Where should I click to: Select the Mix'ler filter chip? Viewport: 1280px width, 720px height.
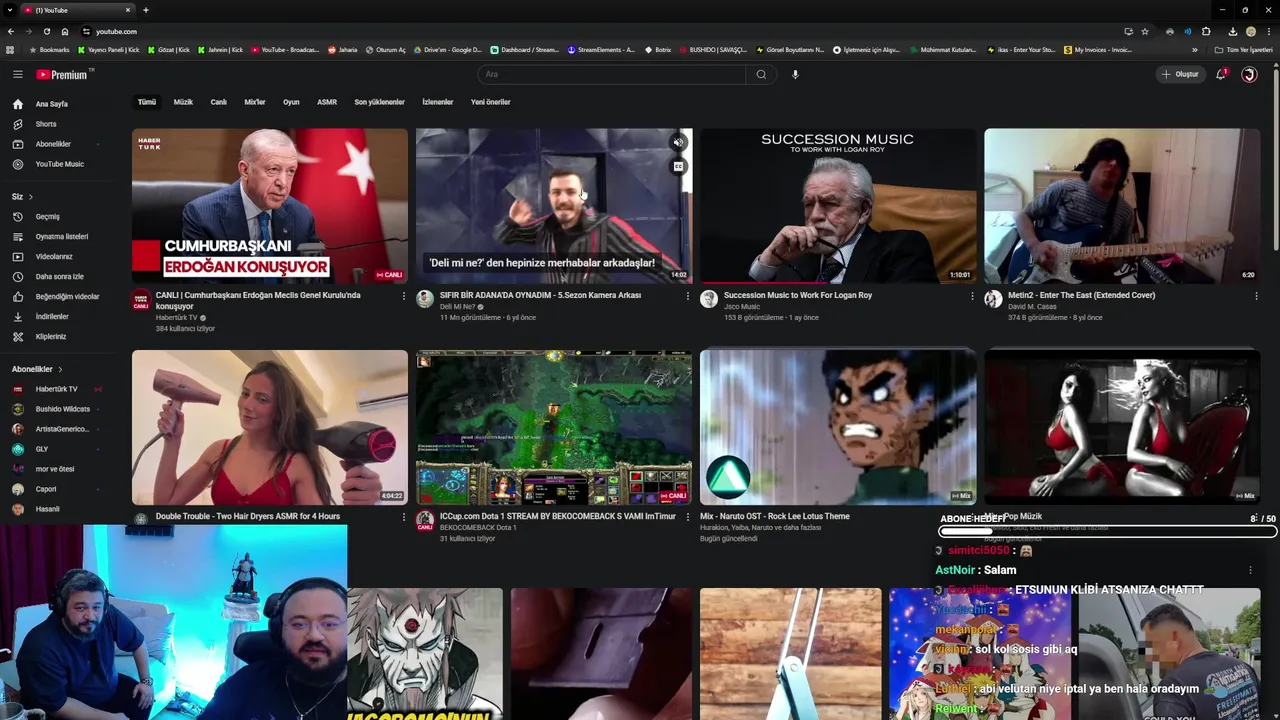coord(255,102)
